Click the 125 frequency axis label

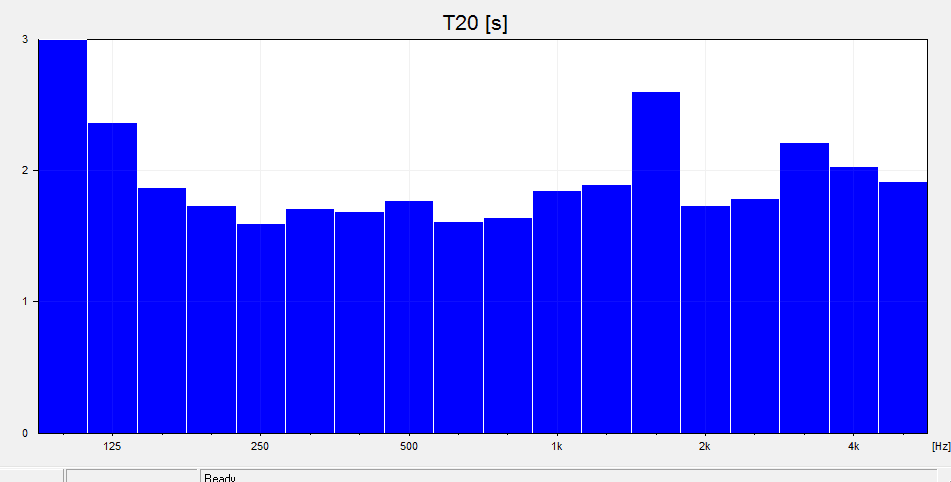[112, 446]
